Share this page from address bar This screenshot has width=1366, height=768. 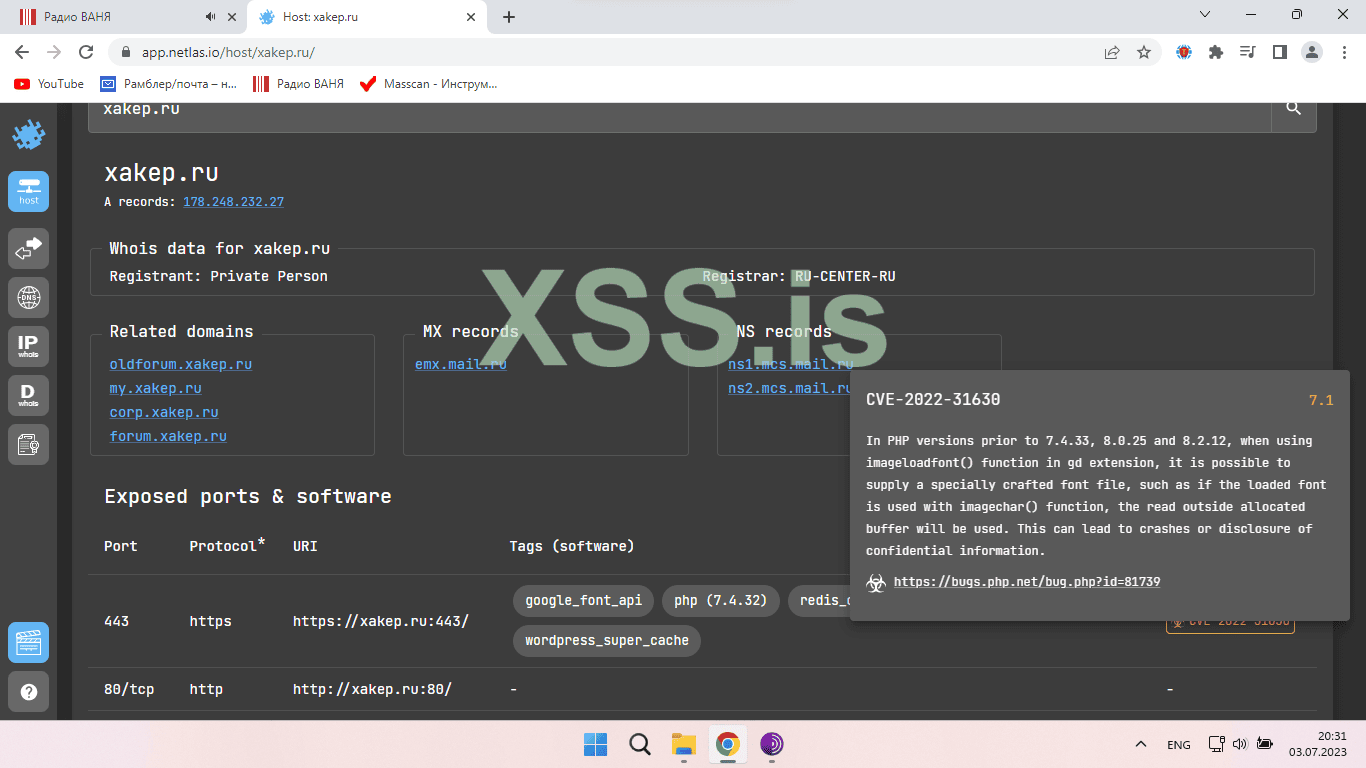tap(1112, 52)
